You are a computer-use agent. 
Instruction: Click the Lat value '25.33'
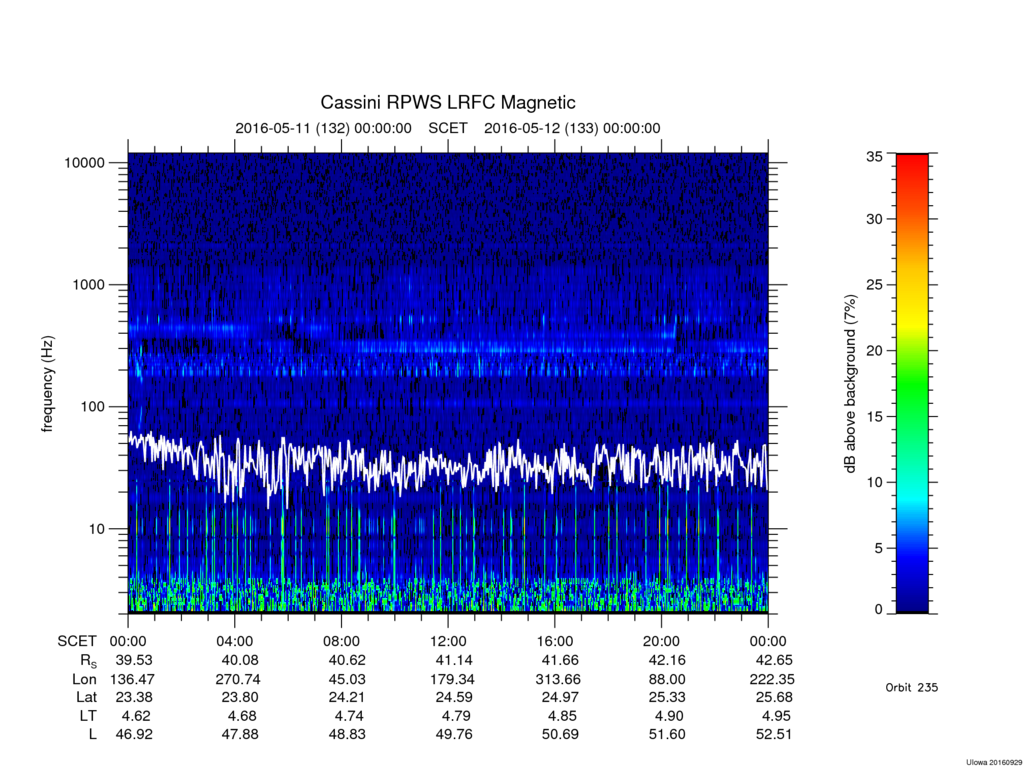(667, 698)
